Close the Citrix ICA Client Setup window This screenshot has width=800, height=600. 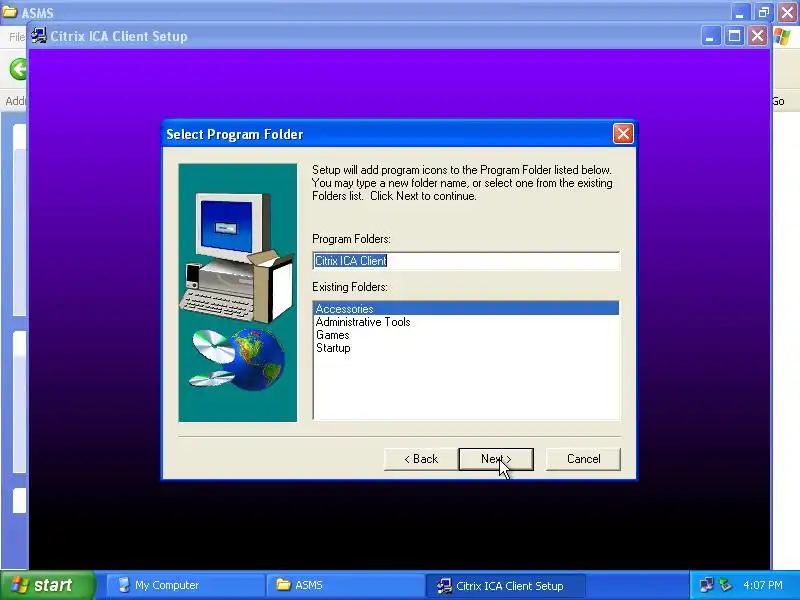pos(758,36)
